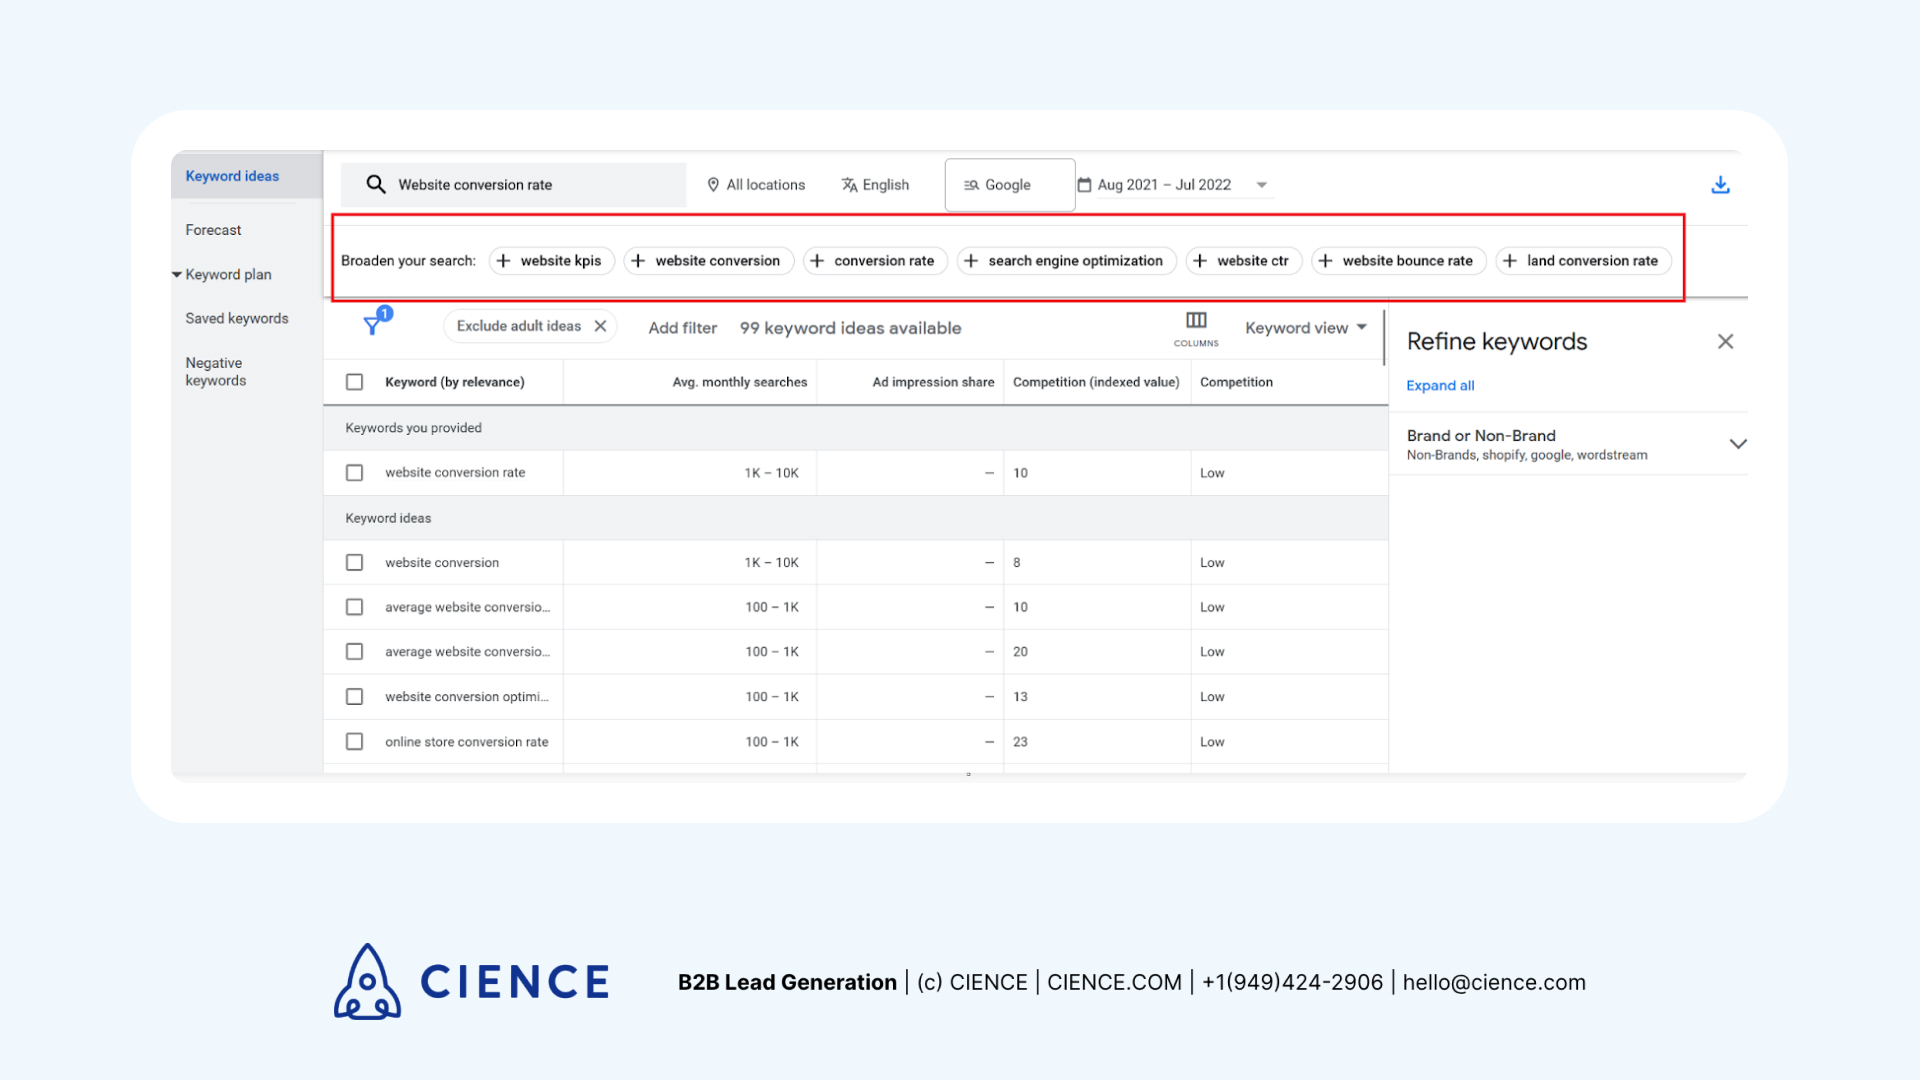The height and width of the screenshot is (1080, 1920).
Task: Open the locations selector via the pin icon
Action: click(x=713, y=184)
